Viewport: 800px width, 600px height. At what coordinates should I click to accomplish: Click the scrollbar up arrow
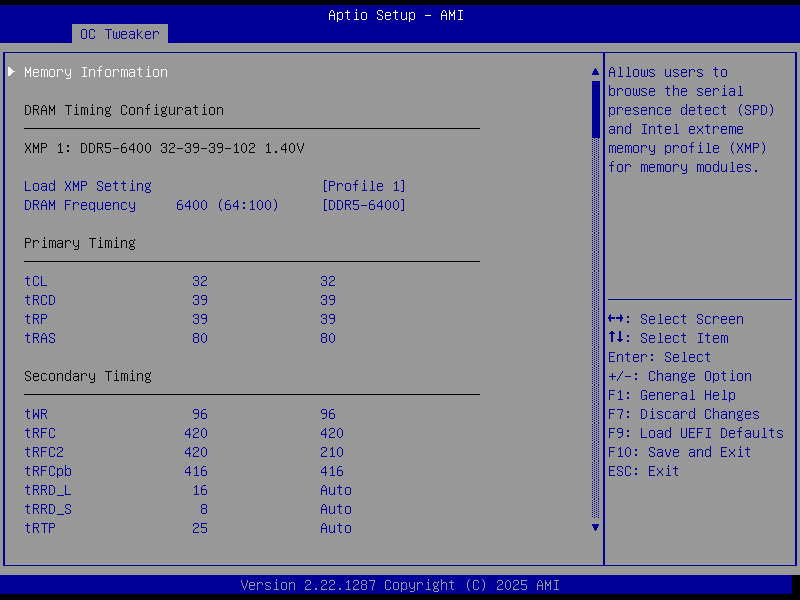596,72
